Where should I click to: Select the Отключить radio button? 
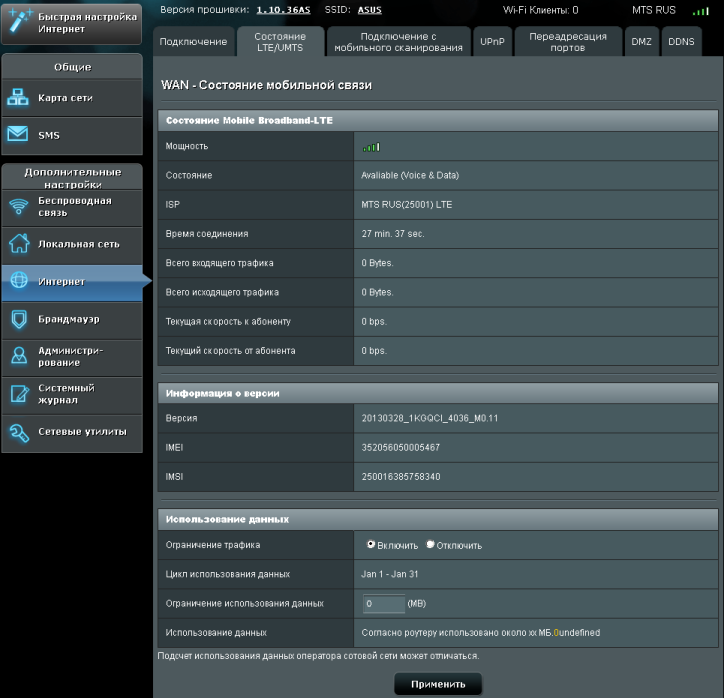coord(430,544)
